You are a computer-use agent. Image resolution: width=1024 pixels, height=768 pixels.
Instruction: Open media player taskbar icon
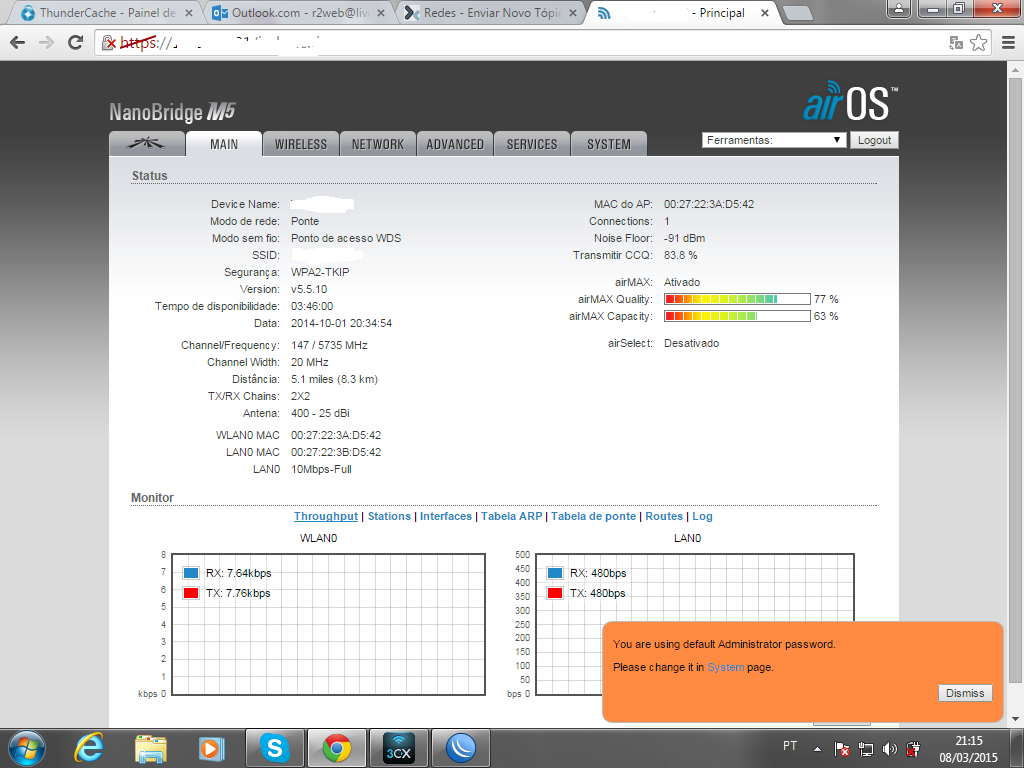(212, 748)
